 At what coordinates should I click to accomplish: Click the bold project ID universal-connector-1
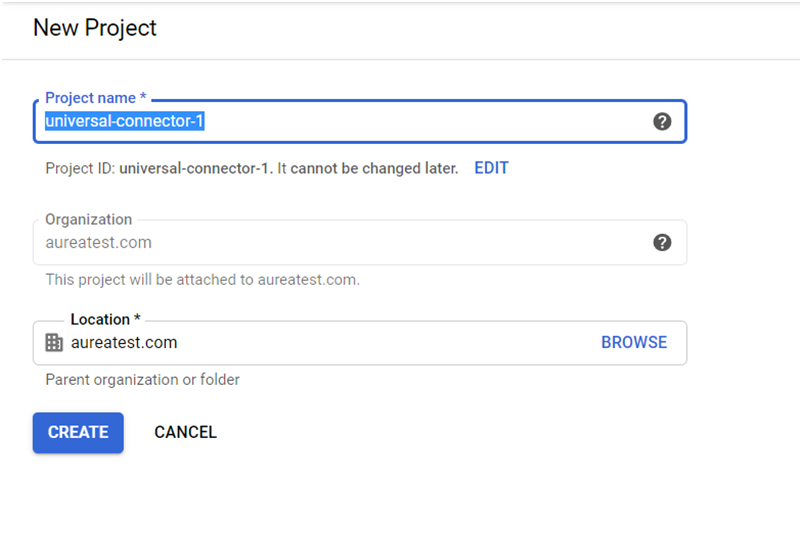pyautogui.click(x=193, y=168)
